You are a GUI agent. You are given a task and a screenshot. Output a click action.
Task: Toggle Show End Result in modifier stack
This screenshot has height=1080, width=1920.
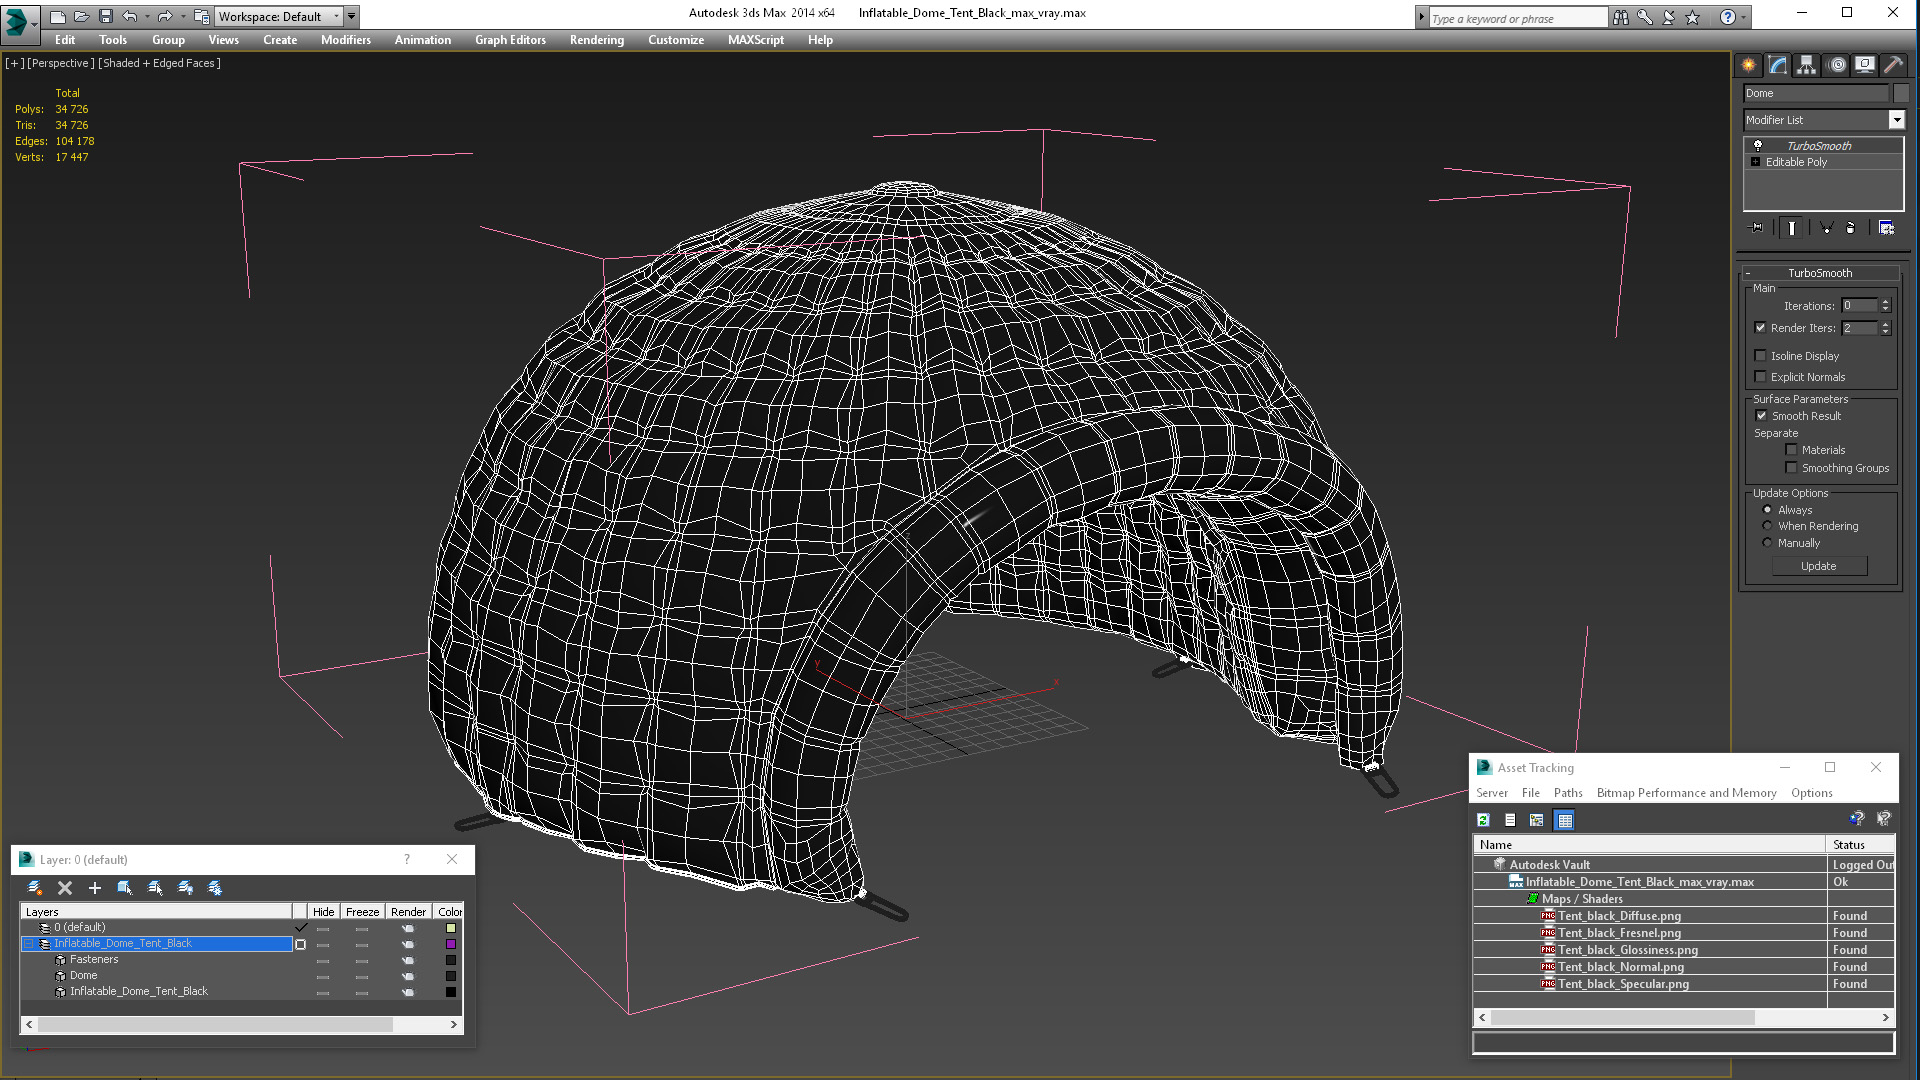[1792, 228]
